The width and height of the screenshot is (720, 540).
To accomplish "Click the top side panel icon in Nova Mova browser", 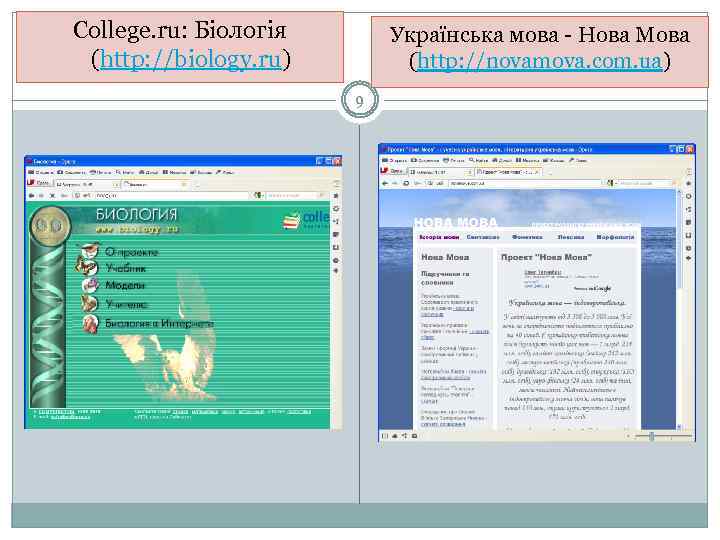I will [688, 183].
